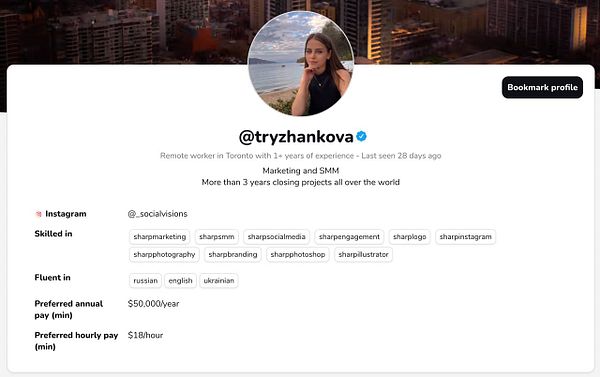Select the sharpphotoshop tag
600x377 pixels.
tap(298, 255)
